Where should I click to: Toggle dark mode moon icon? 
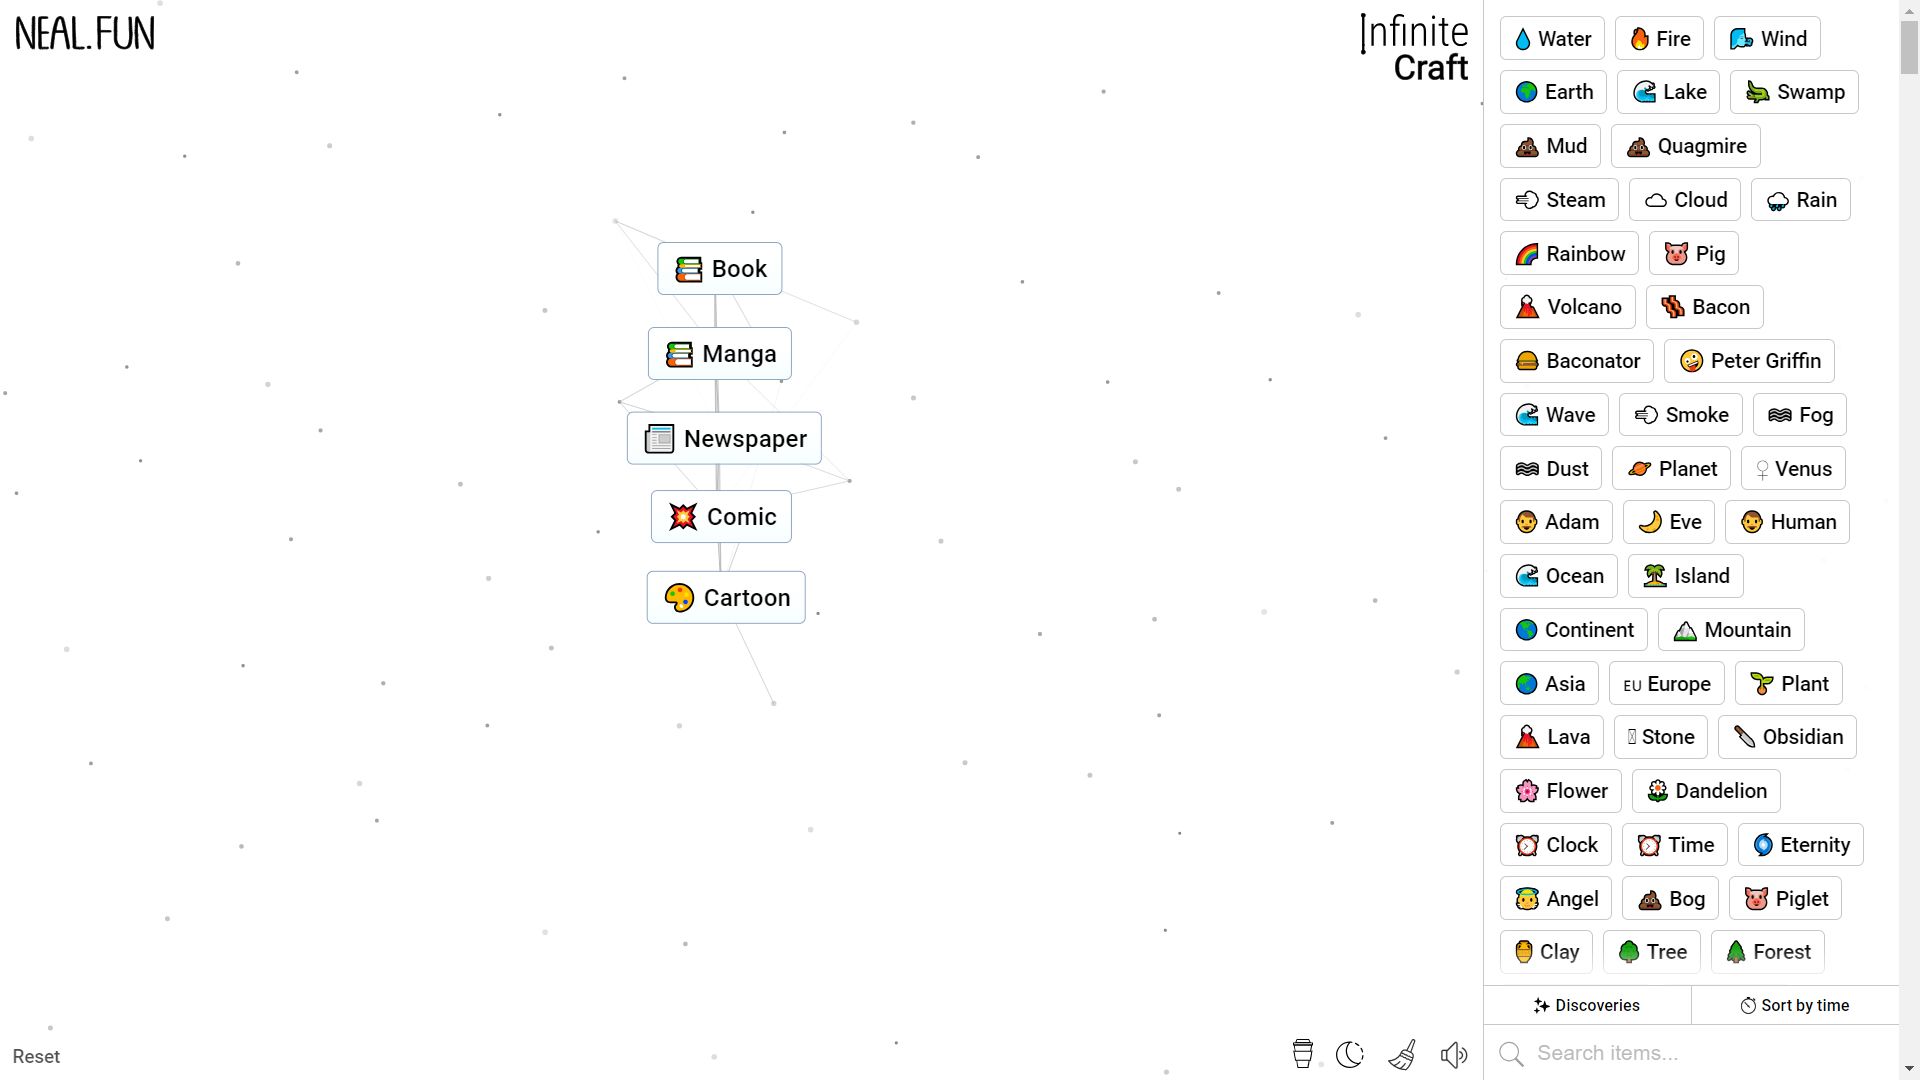1350,1055
